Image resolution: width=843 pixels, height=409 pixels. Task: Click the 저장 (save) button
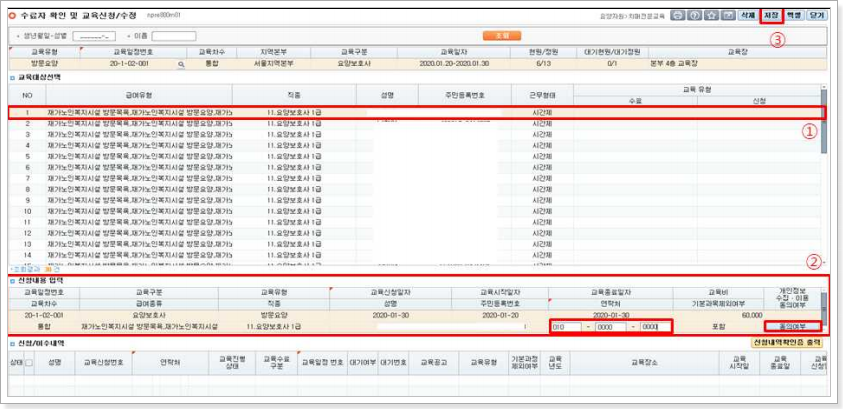[771, 16]
